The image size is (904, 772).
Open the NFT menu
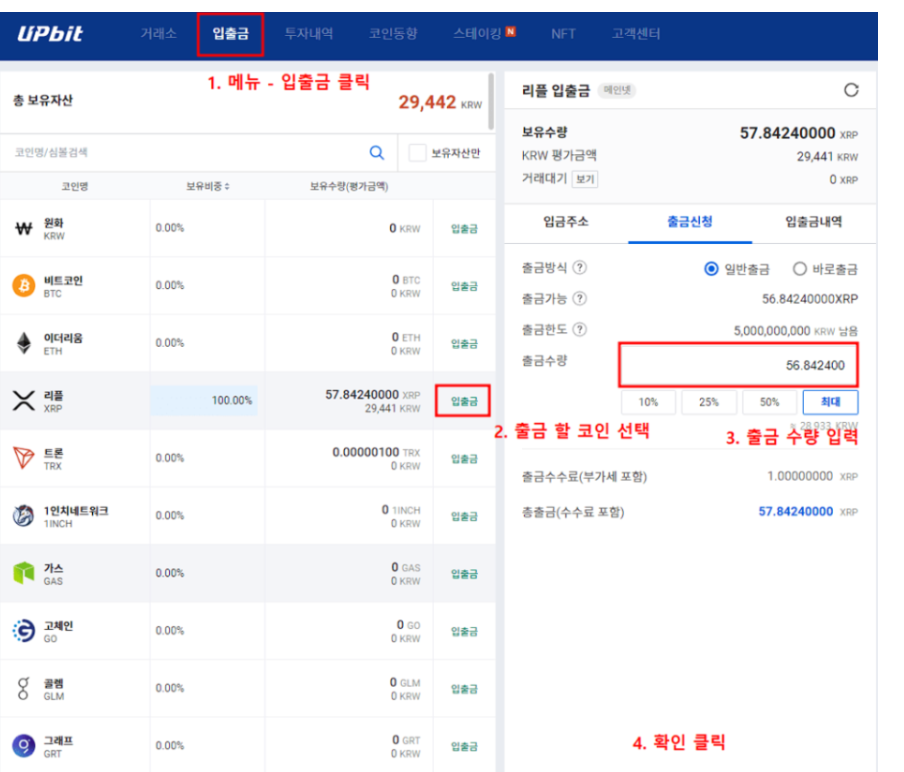[x=563, y=34]
